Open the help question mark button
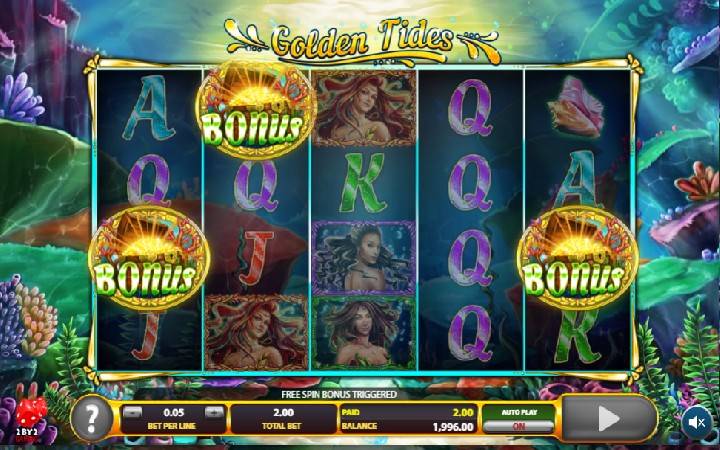 click(x=92, y=418)
